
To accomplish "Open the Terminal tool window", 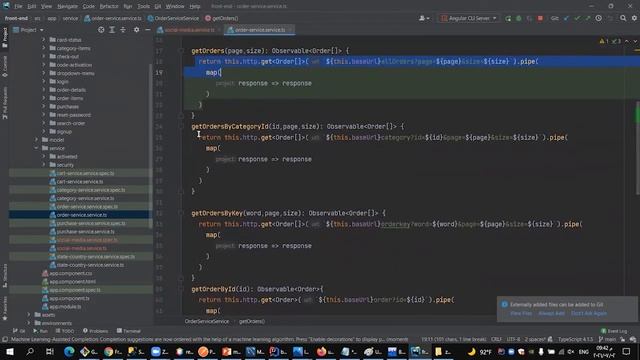I will (129, 331).
